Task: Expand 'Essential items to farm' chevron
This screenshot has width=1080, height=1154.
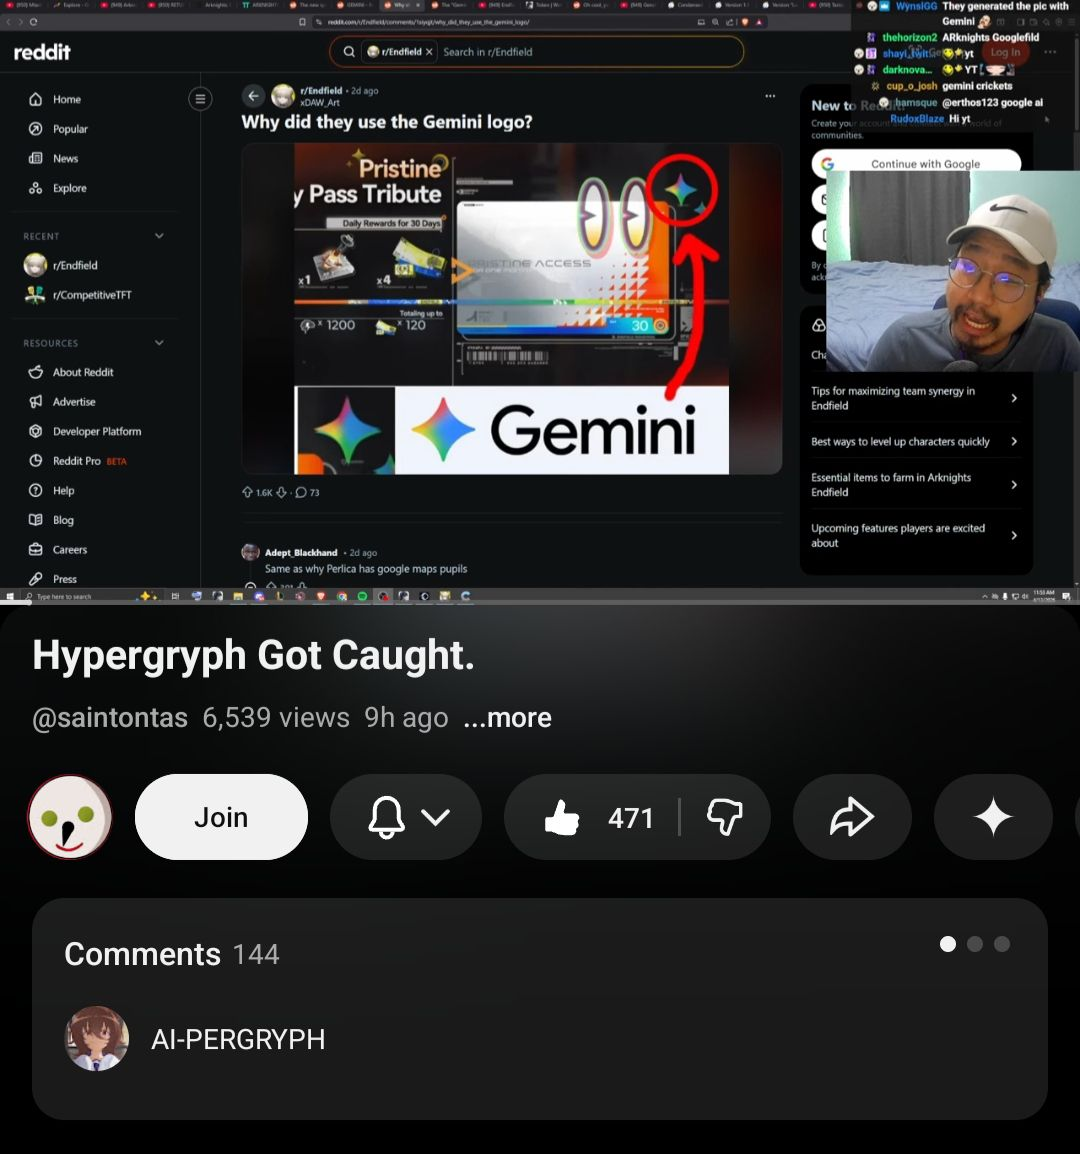Action: (1014, 485)
